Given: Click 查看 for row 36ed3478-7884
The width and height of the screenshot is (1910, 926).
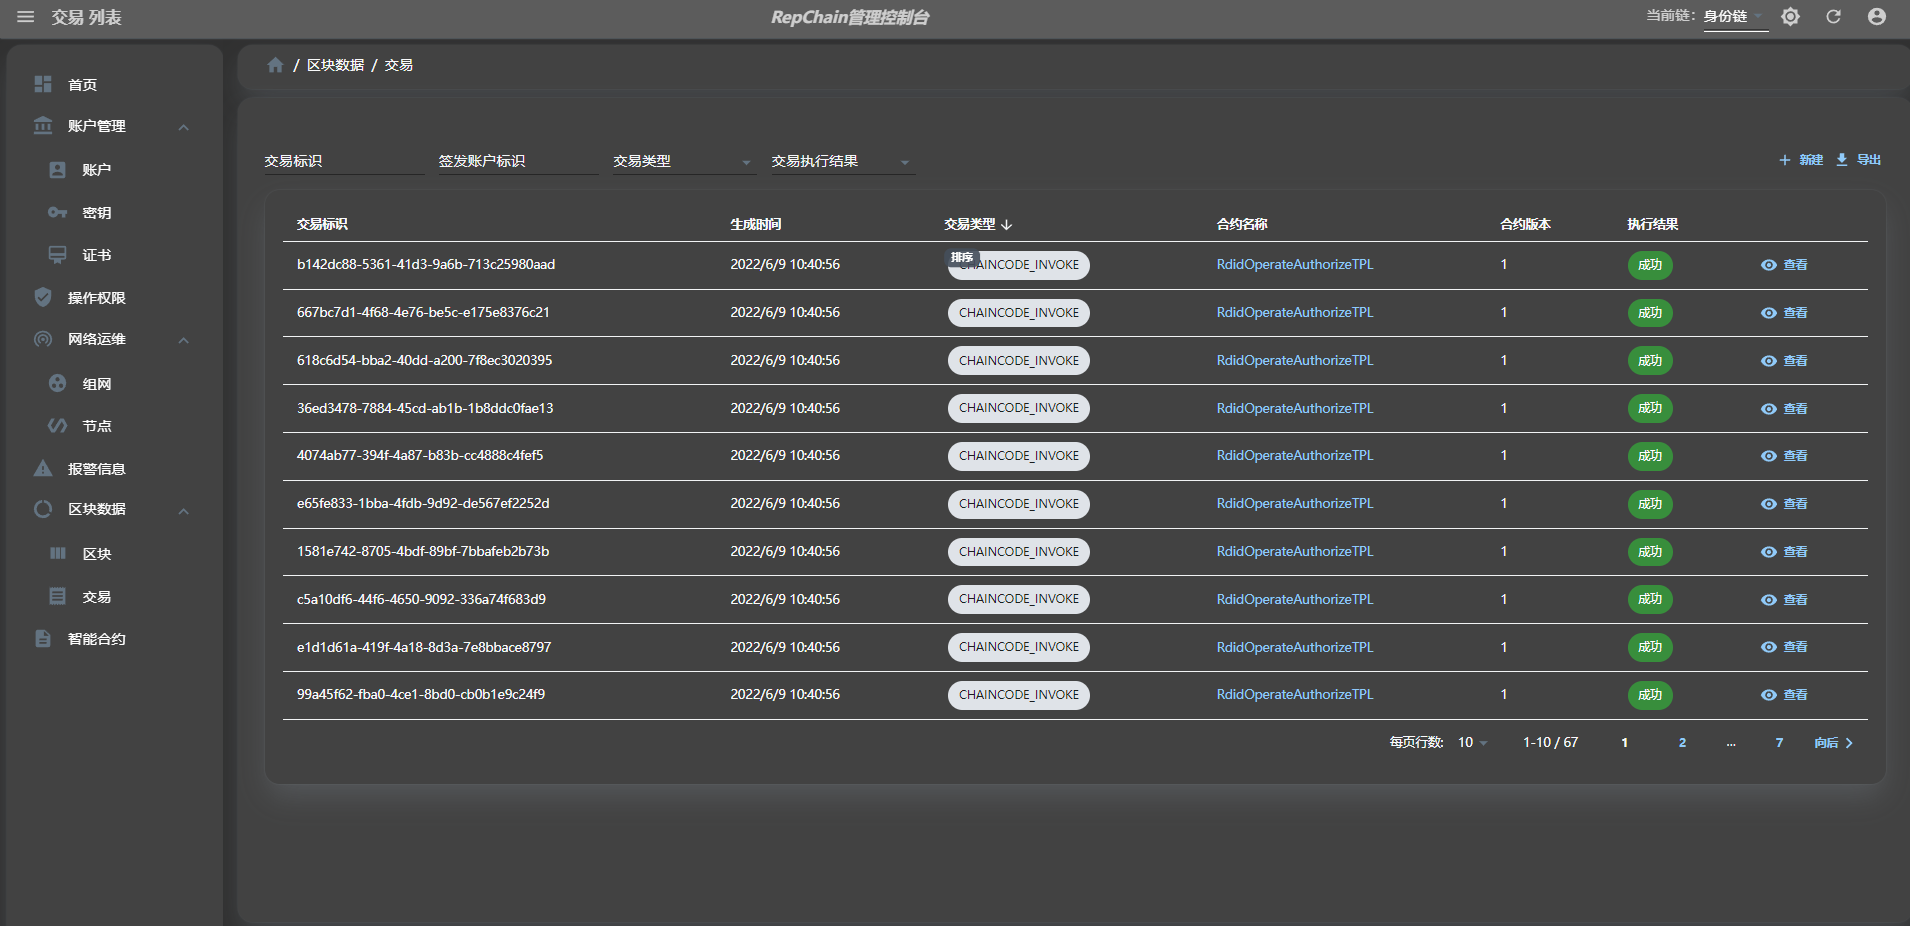Looking at the screenshot, I should coord(1784,409).
